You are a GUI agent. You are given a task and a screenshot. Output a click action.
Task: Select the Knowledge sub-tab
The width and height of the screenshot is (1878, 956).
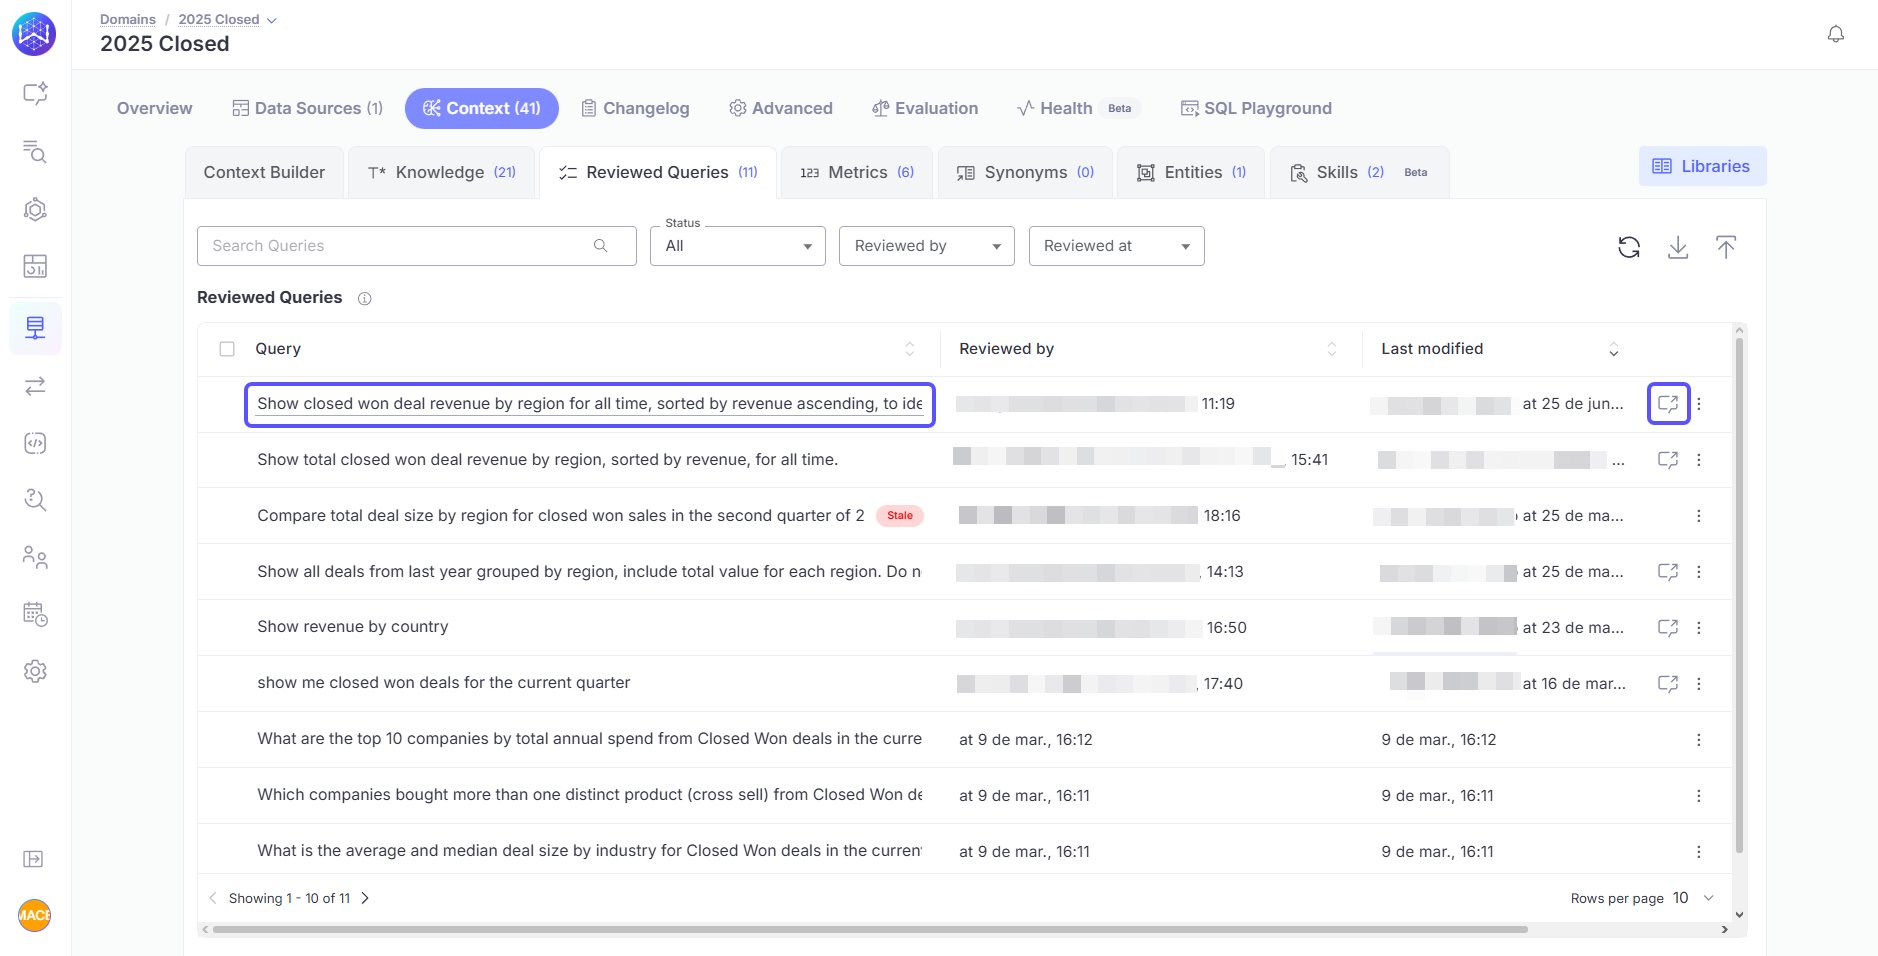click(x=442, y=173)
